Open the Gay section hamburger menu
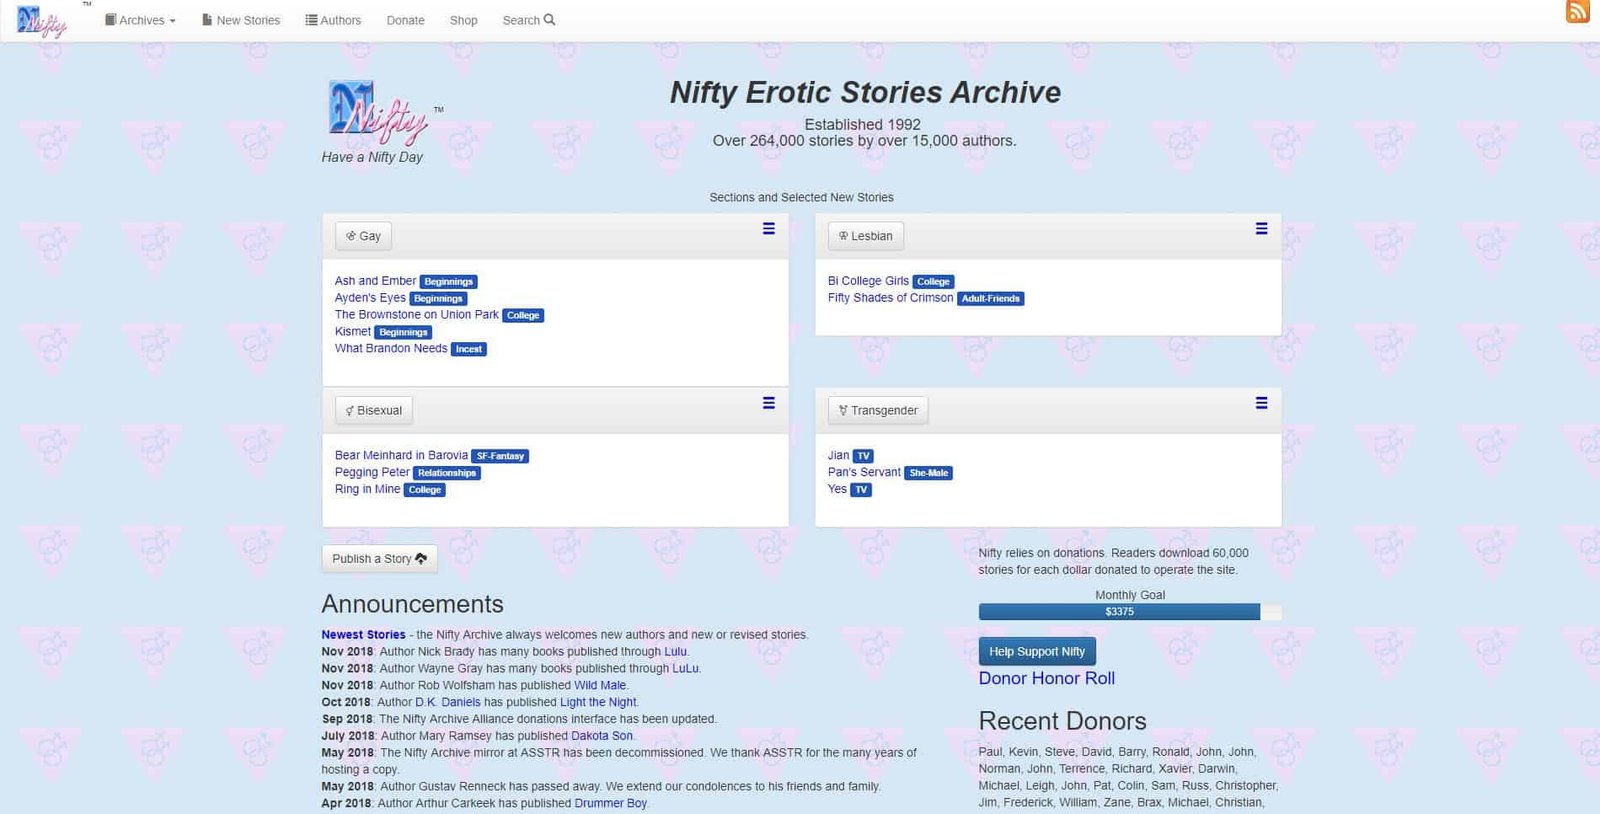The width and height of the screenshot is (1600, 814). click(x=769, y=229)
